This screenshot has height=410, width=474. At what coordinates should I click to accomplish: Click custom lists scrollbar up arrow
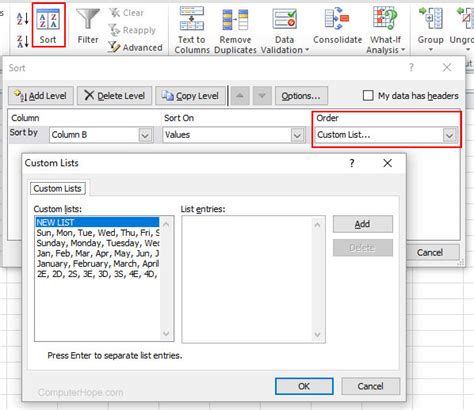(166, 224)
